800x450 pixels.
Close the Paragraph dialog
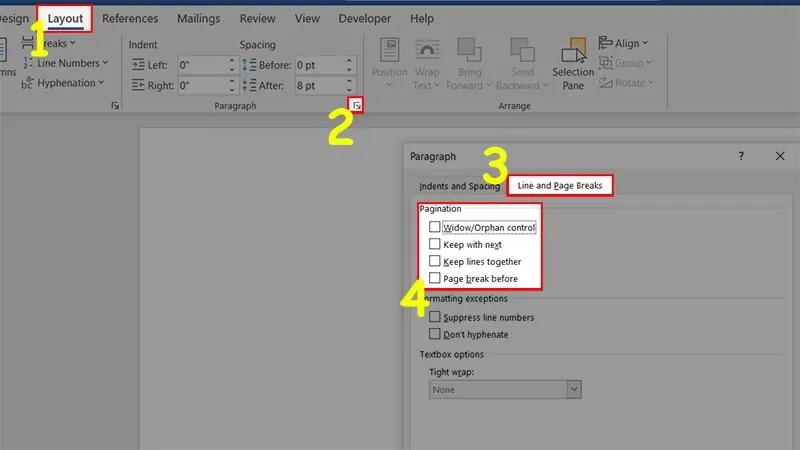780,156
